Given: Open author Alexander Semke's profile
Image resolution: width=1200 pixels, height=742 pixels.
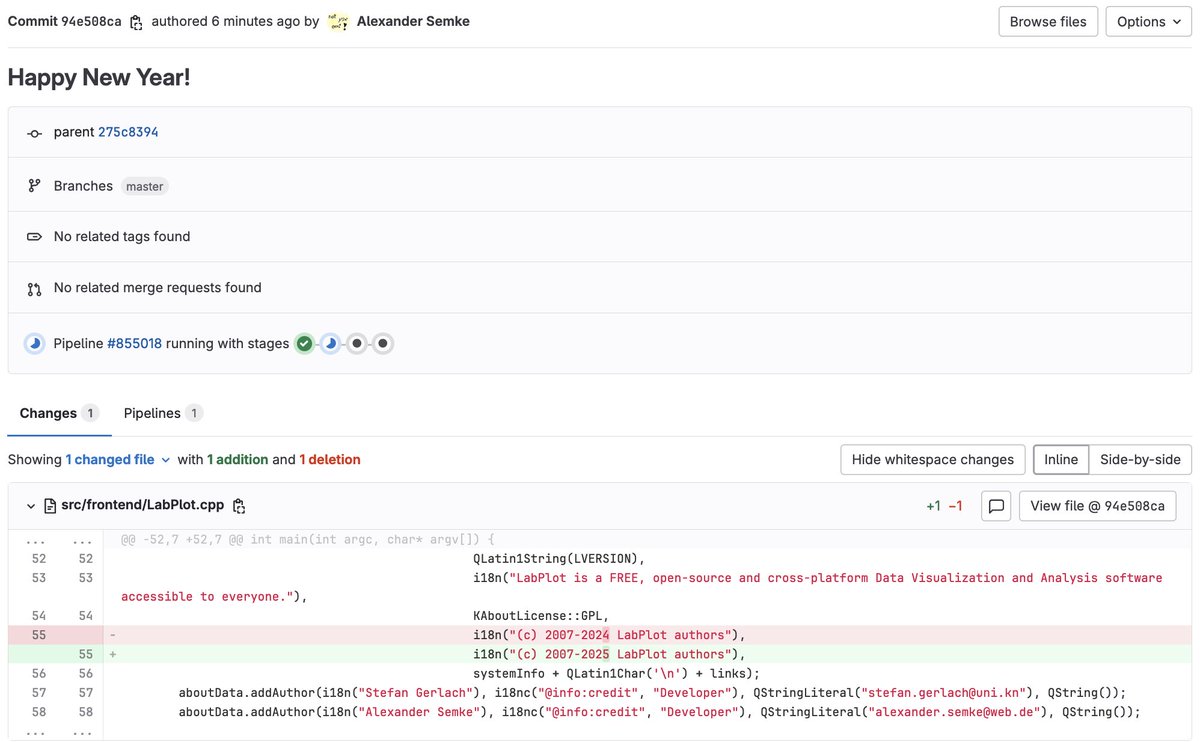Looking at the screenshot, I should pos(413,21).
